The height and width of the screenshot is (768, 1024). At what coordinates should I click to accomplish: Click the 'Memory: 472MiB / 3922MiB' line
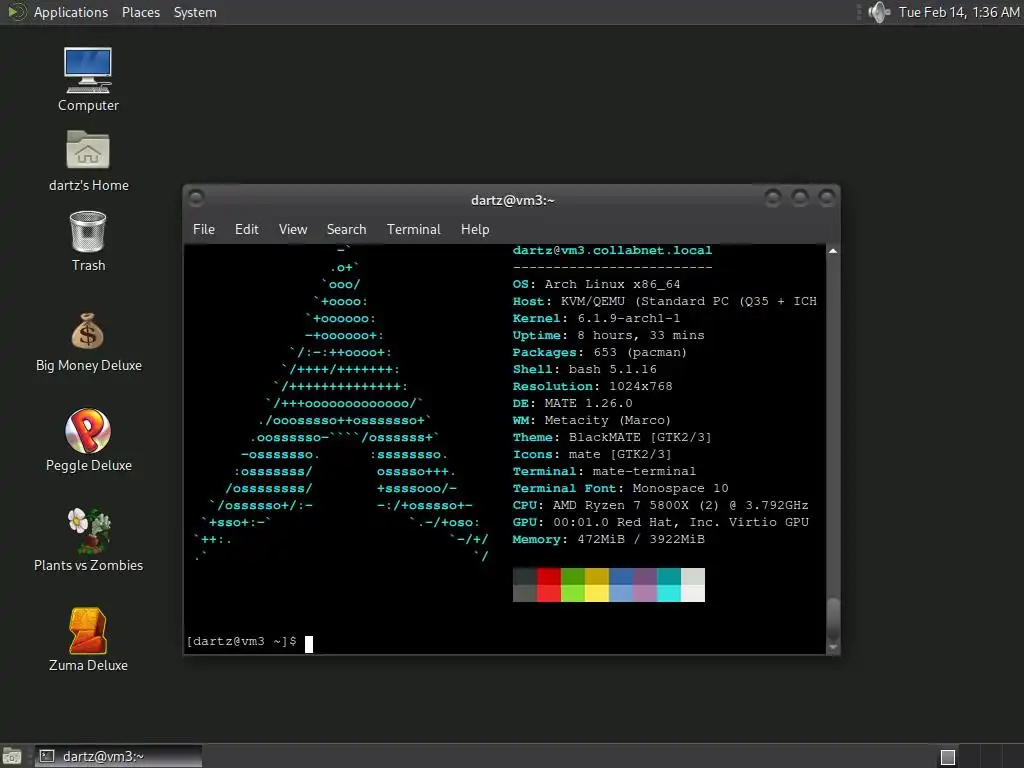[x=609, y=539]
